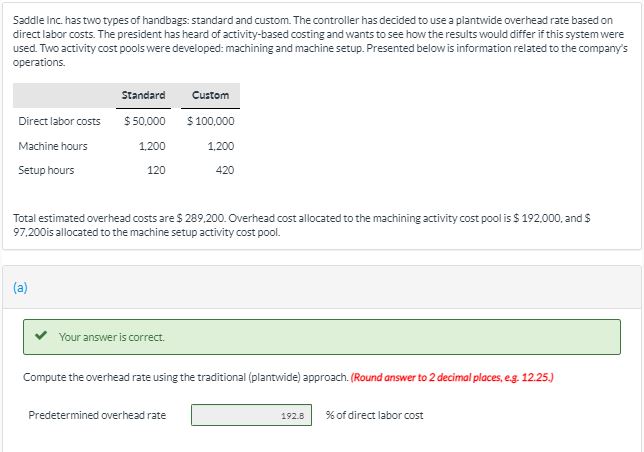
Task: Click the $ 50,000 standard labor cost cell
Action: click(145, 121)
